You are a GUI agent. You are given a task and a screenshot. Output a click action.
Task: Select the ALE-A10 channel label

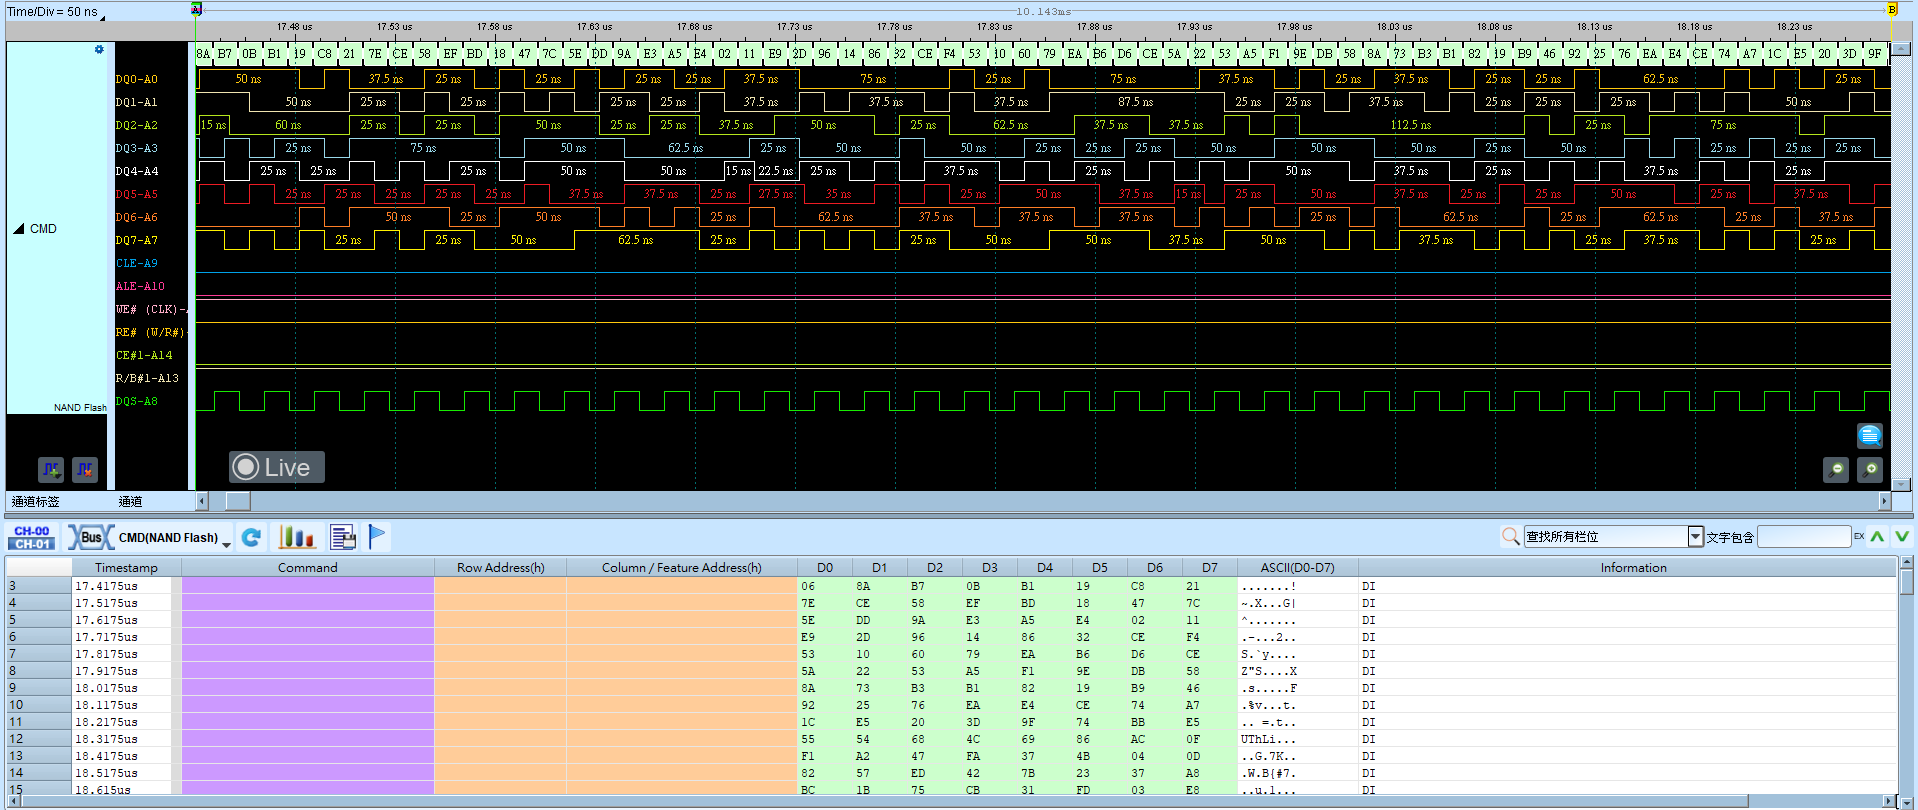[x=140, y=286]
